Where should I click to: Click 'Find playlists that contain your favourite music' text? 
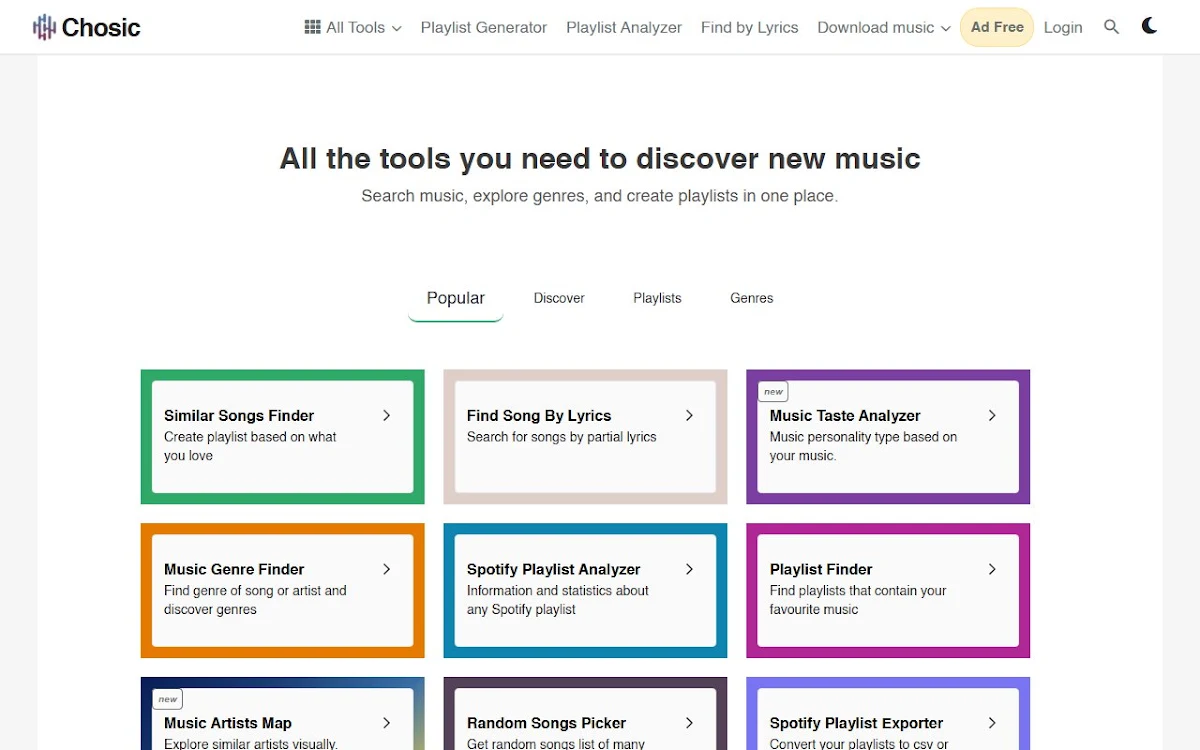click(x=858, y=600)
